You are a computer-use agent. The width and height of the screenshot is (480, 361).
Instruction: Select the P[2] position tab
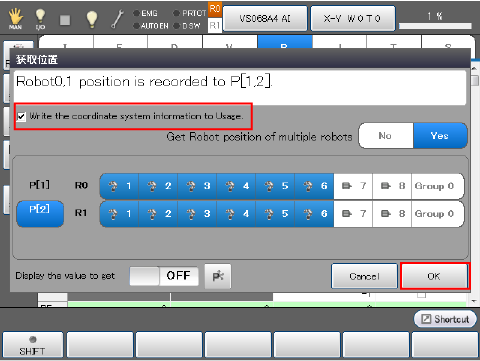[x=40, y=213]
